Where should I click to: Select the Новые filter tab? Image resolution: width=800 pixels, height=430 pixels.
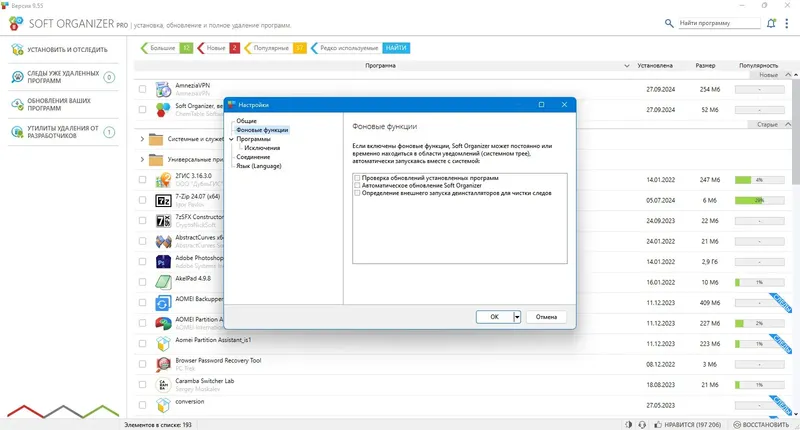point(218,48)
